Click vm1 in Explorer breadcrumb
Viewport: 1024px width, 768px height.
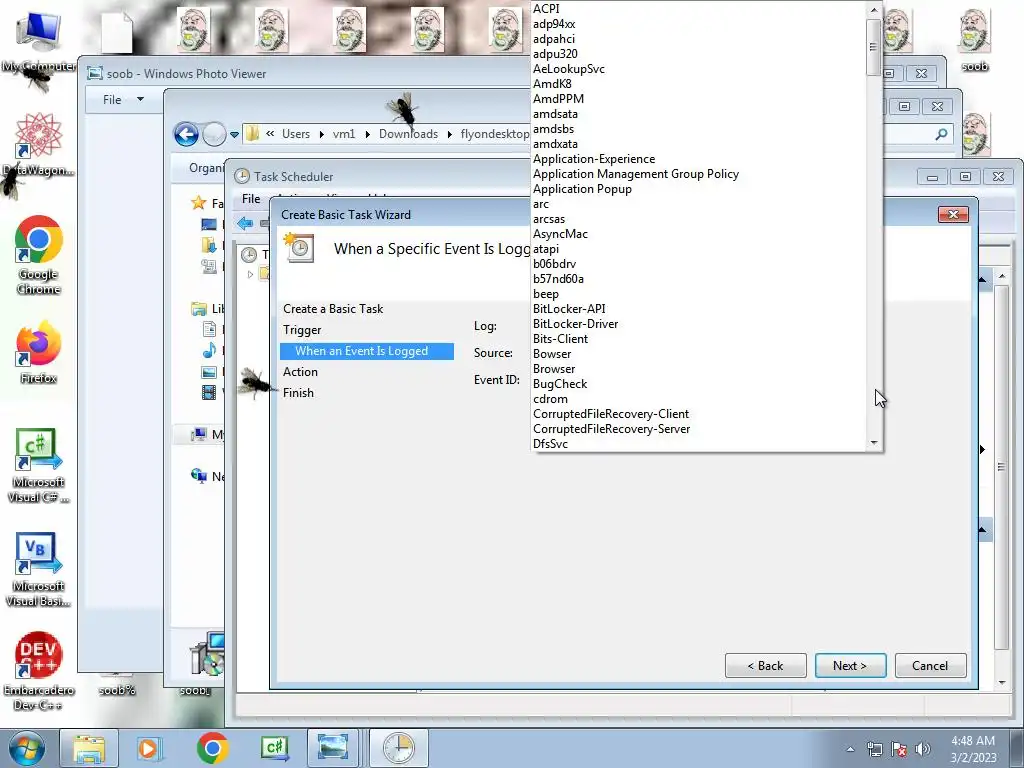pos(344,134)
